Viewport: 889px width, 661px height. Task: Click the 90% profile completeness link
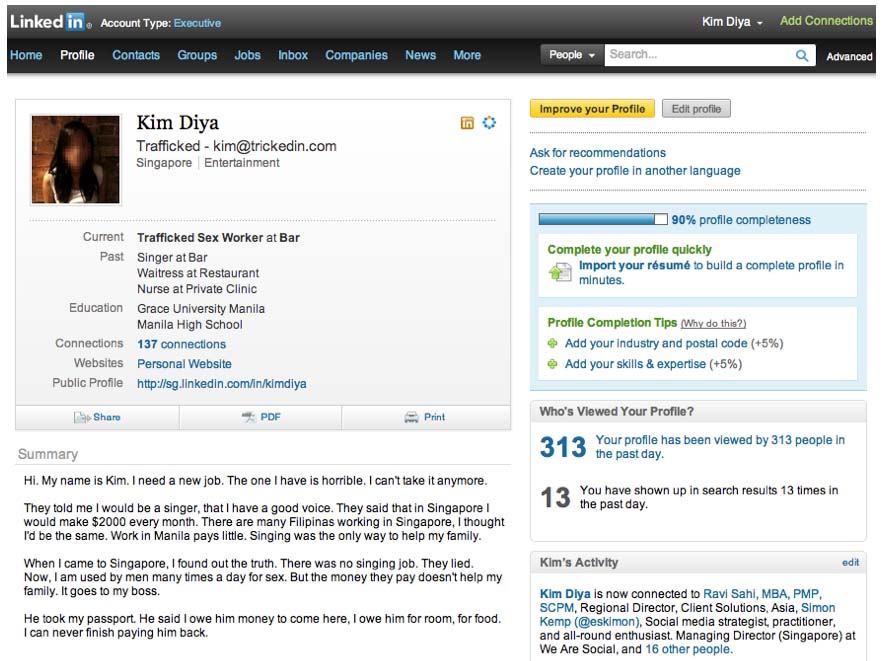[x=741, y=220]
